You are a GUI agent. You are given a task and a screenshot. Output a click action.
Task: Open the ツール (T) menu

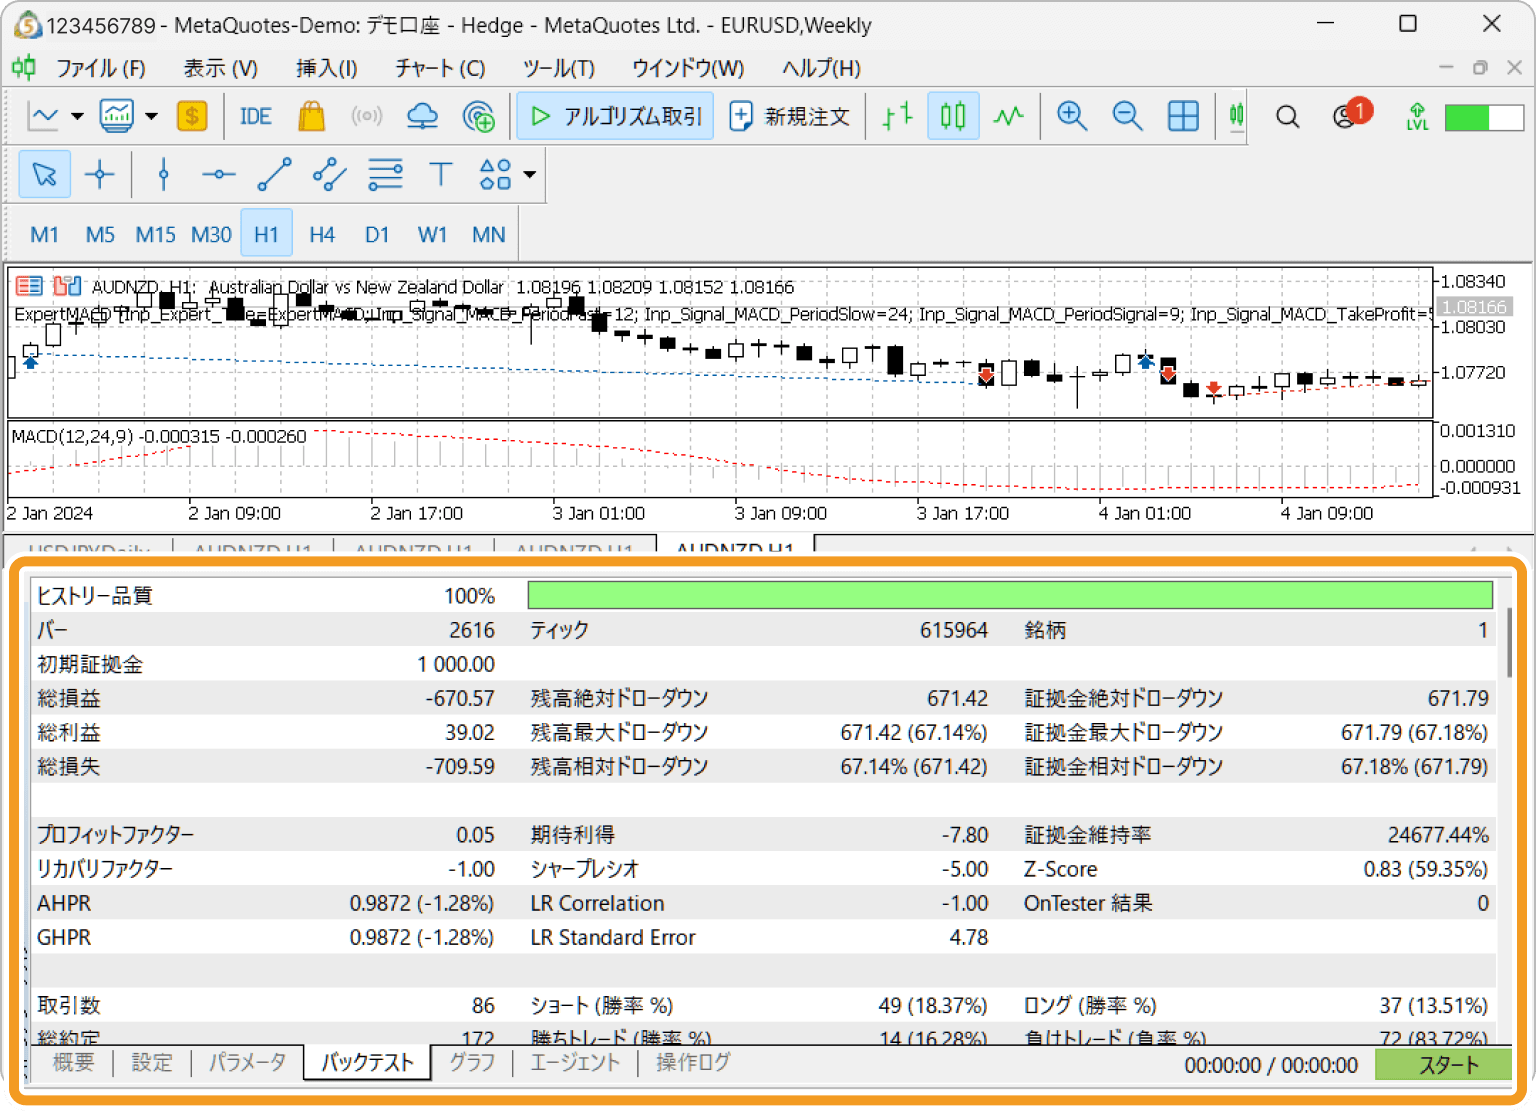pos(559,68)
